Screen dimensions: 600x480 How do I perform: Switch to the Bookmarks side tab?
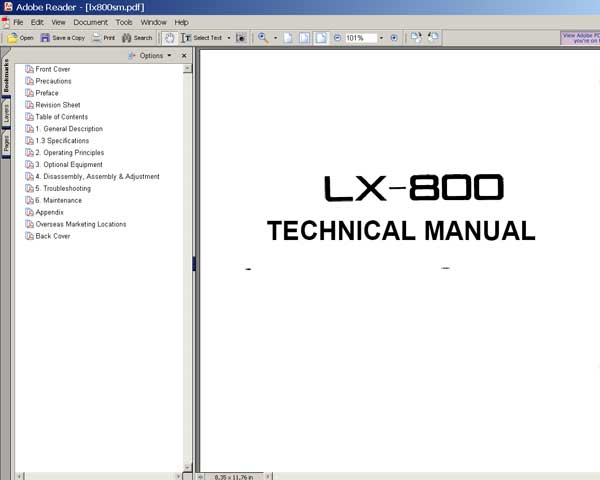click(6, 75)
